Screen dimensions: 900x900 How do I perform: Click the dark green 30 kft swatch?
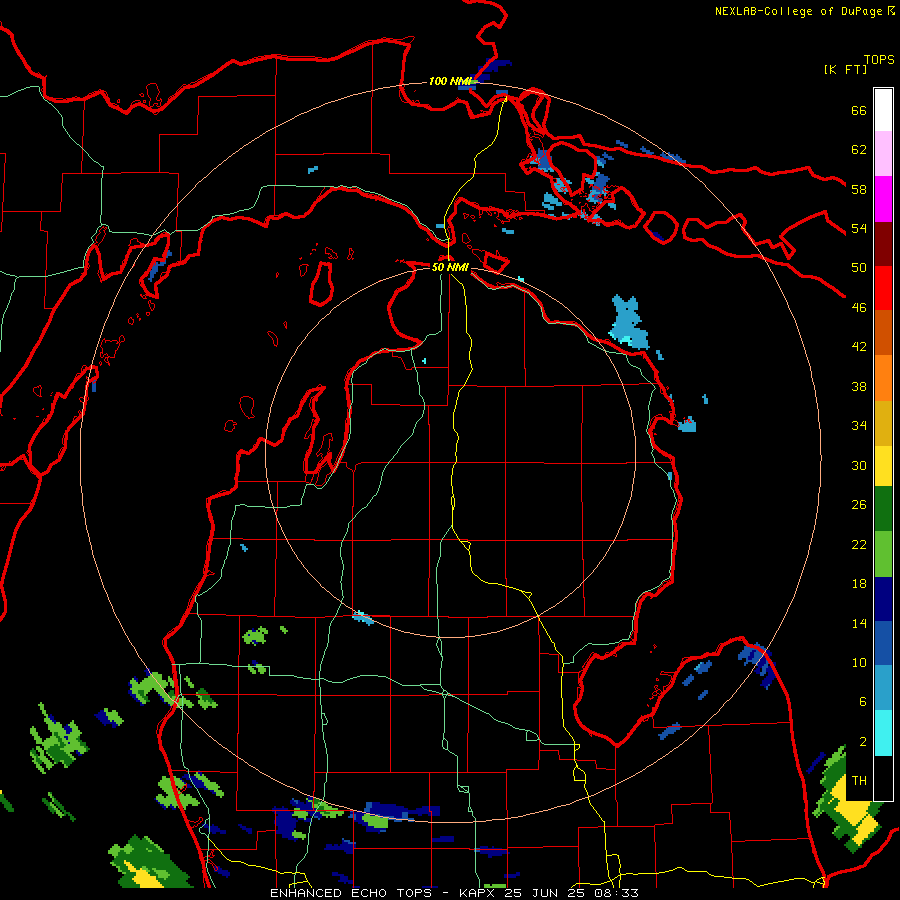coord(883,509)
